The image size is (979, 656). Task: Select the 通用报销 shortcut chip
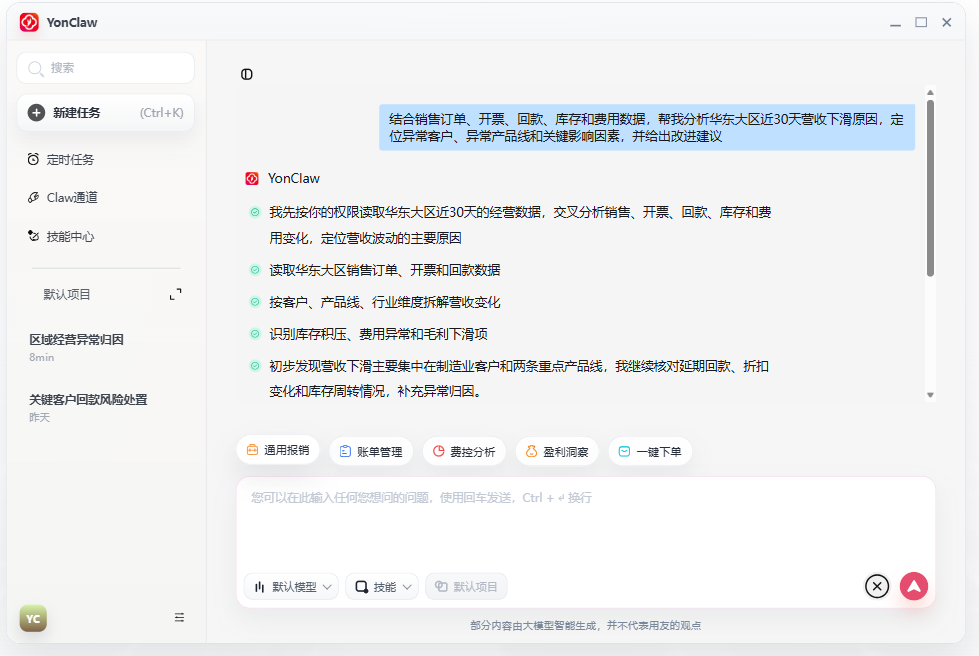pyautogui.click(x=278, y=451)
